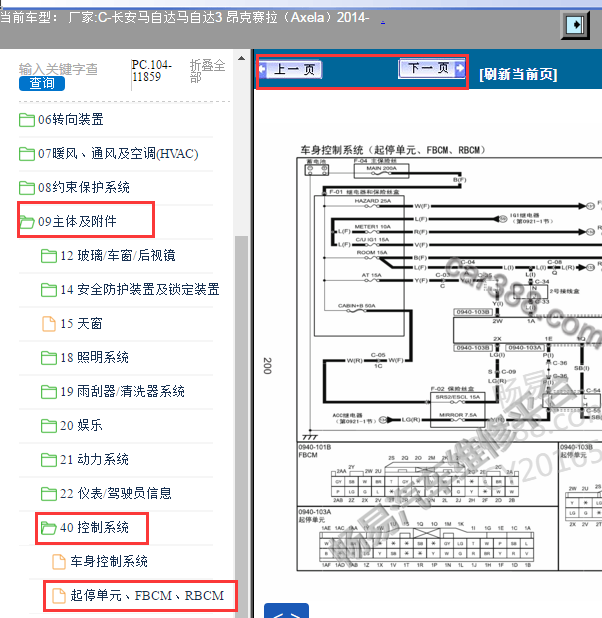This screenshot has height=618, width=602.
Task: Go to previous page with 上一页
Action: [x=290, y=70]
